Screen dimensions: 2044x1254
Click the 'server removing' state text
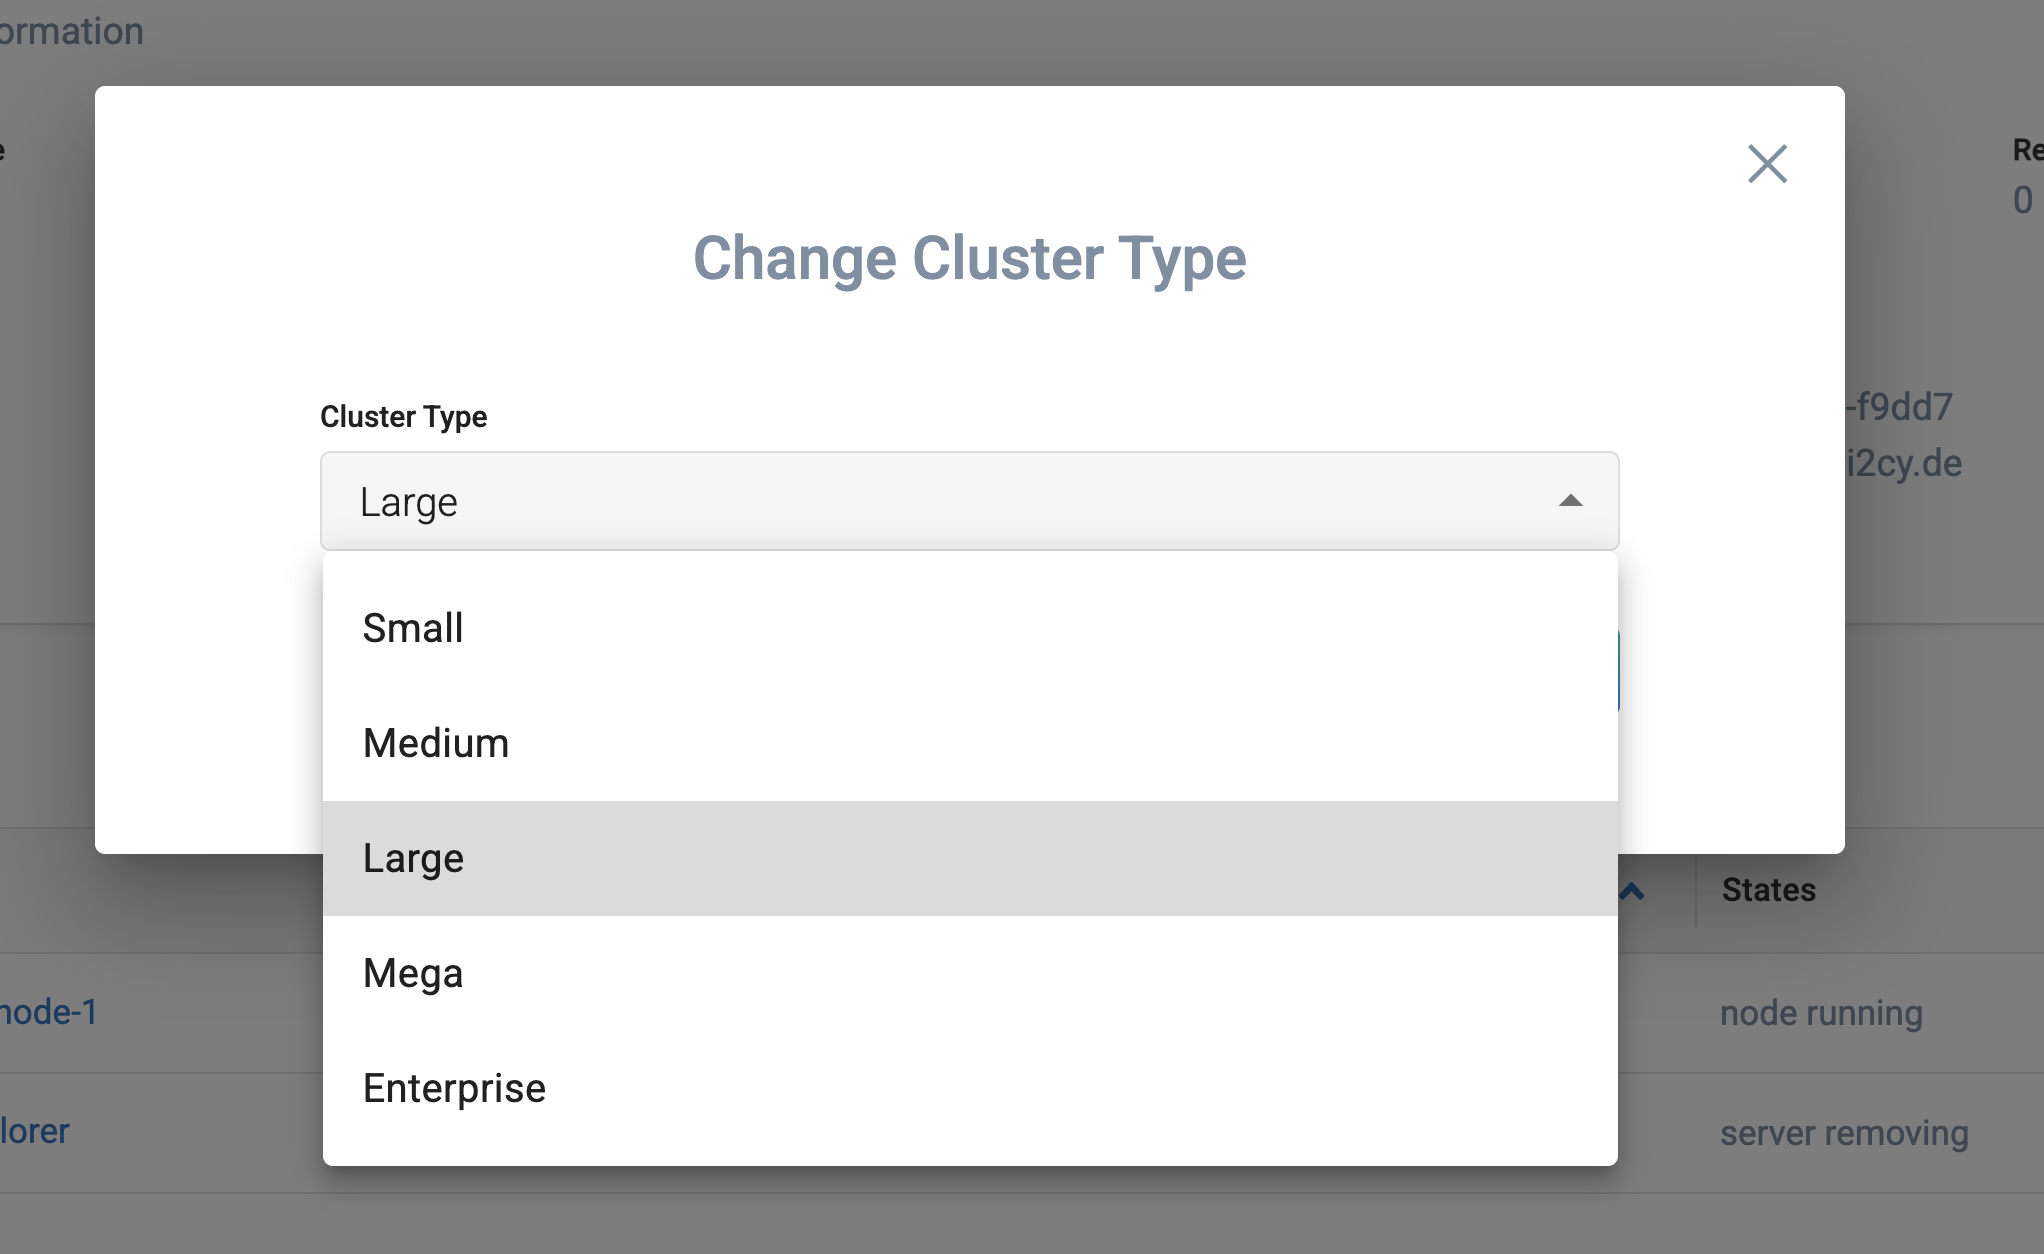tap(1844, 1133)
